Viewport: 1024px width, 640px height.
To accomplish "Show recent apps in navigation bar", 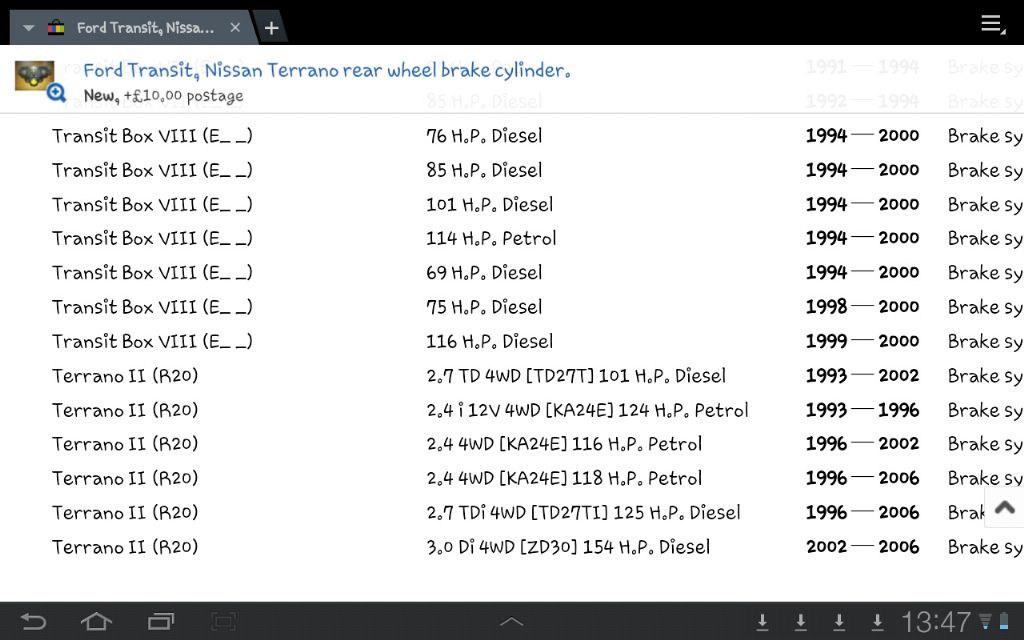I will point(160,622).
